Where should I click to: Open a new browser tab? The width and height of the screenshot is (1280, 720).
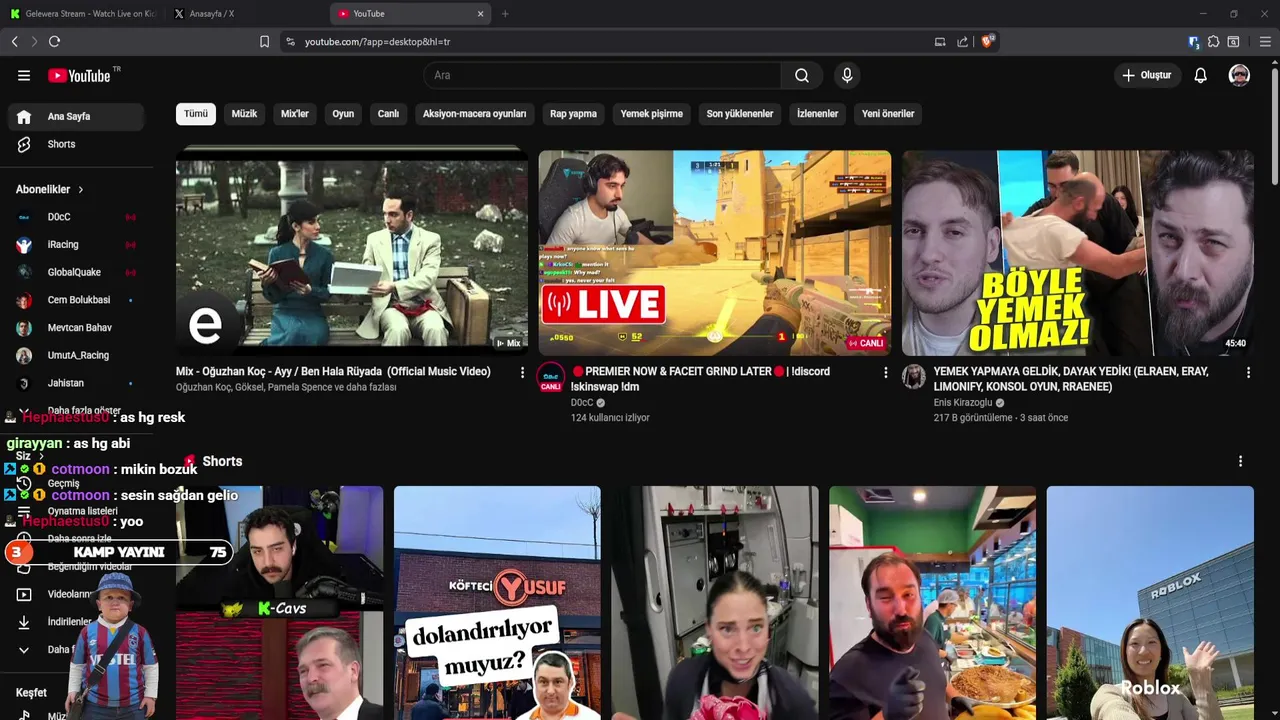pos(505,14)
